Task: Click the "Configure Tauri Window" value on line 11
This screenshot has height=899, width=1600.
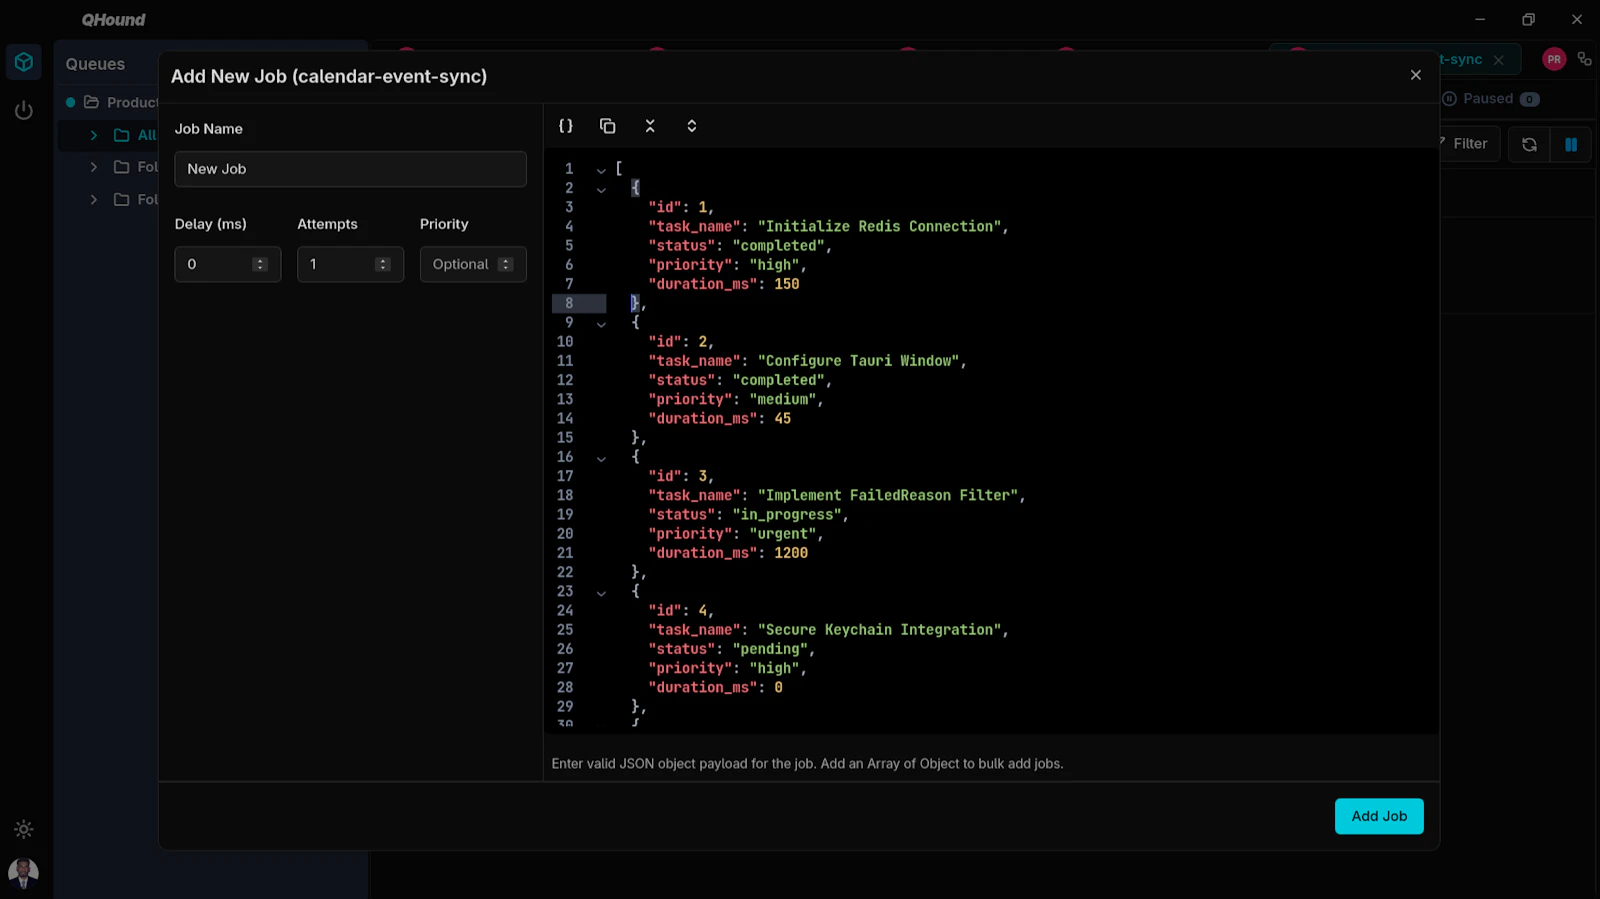Action: 858,361
